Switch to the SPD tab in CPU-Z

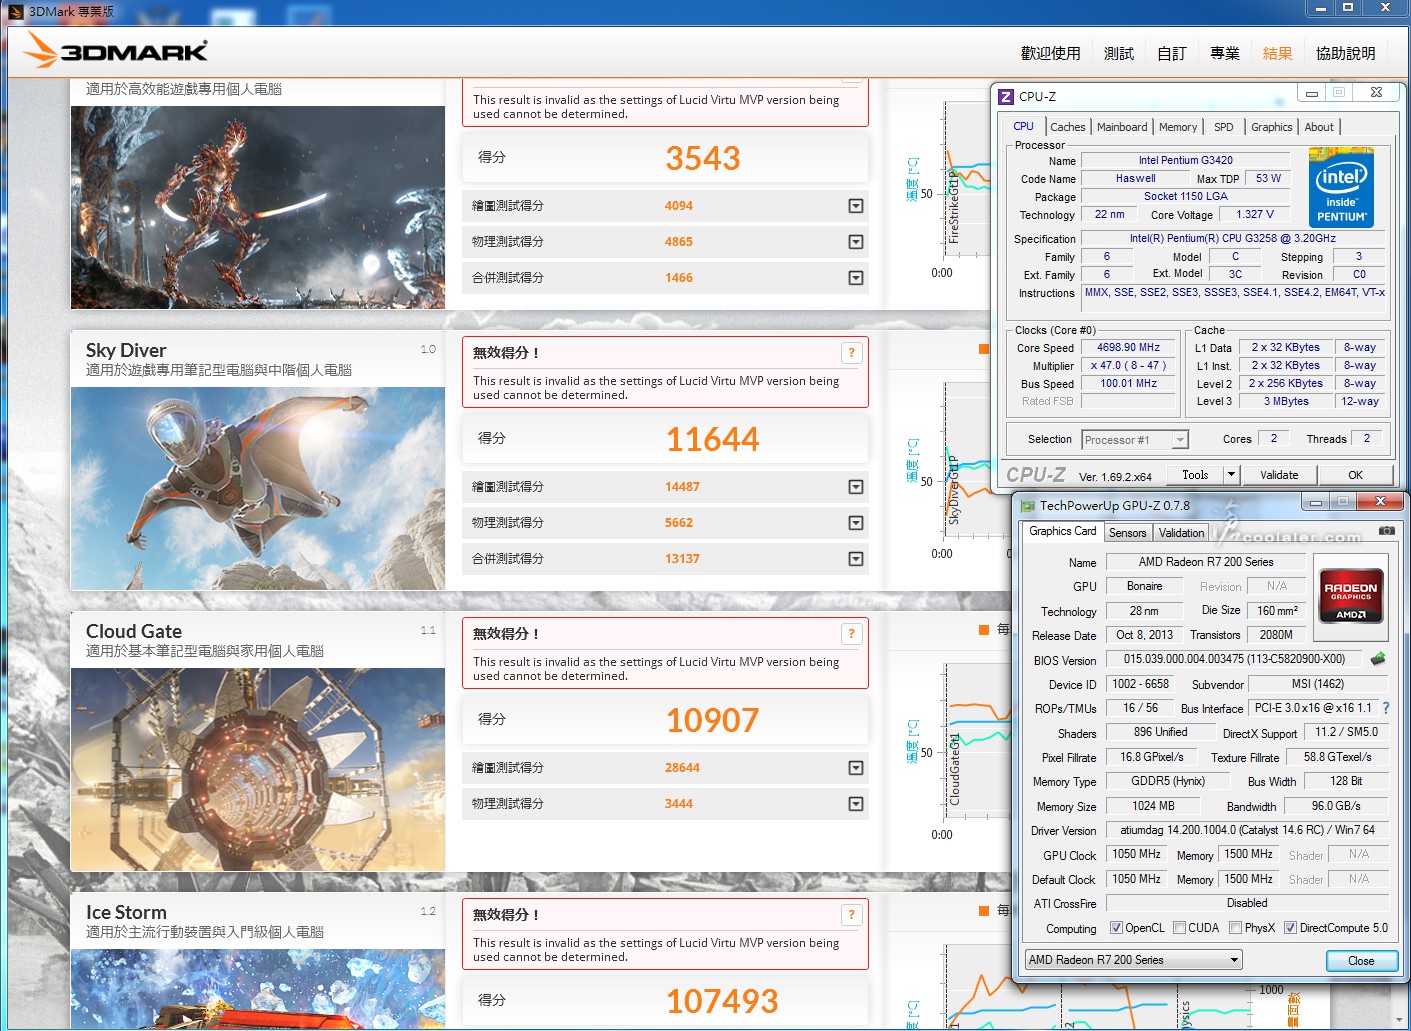(x=1223, y=127)
